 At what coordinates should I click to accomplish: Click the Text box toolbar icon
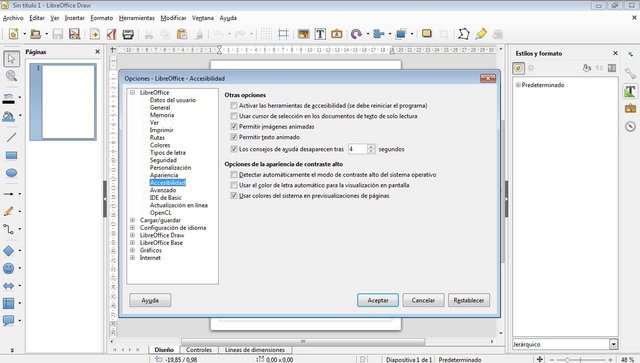[x=320, y=34]
